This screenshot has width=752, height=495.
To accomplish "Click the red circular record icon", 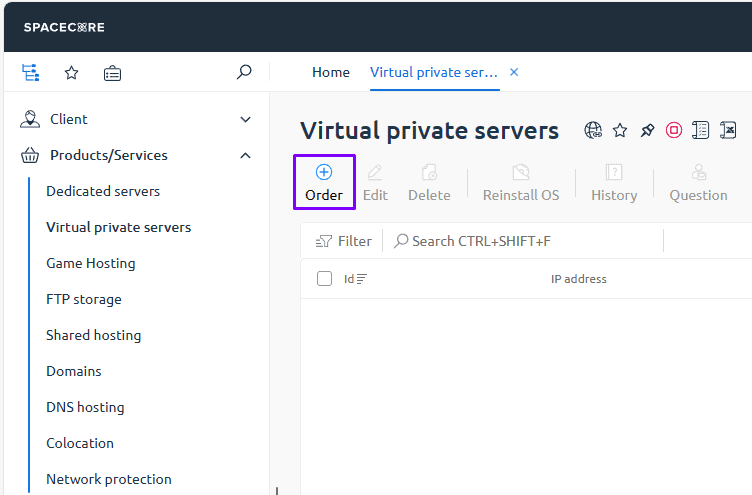I will pos(674,131).
